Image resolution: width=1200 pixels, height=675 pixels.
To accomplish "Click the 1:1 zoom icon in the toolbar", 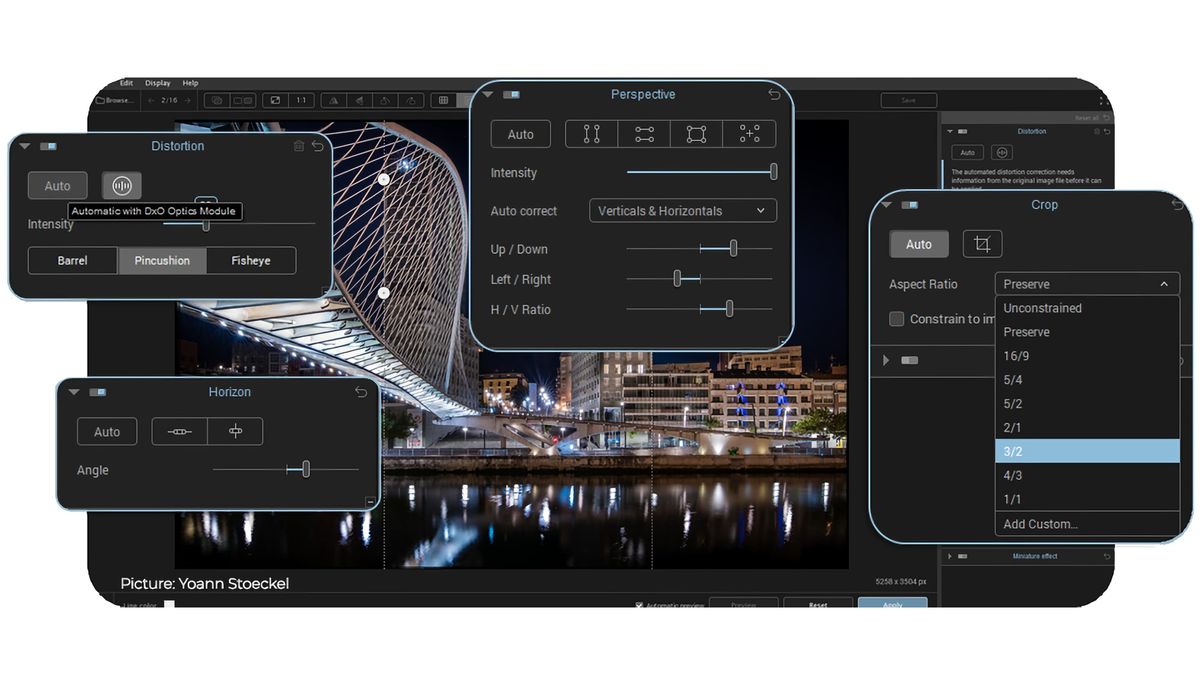I will (x=301, y=100).
